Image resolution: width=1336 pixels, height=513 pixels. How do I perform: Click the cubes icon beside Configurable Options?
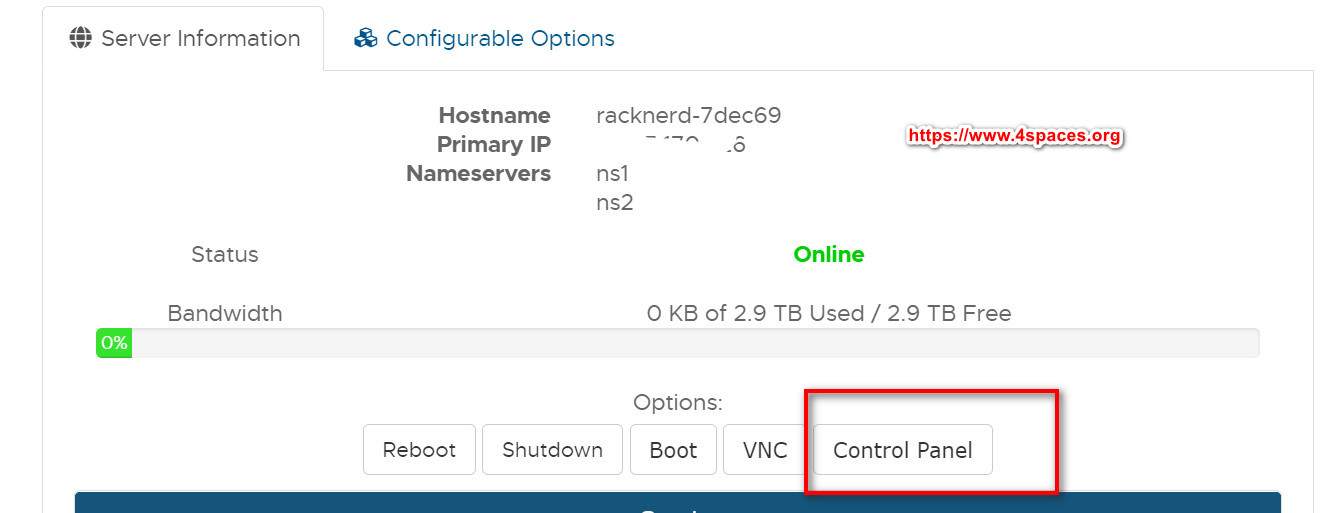[366, 38]
